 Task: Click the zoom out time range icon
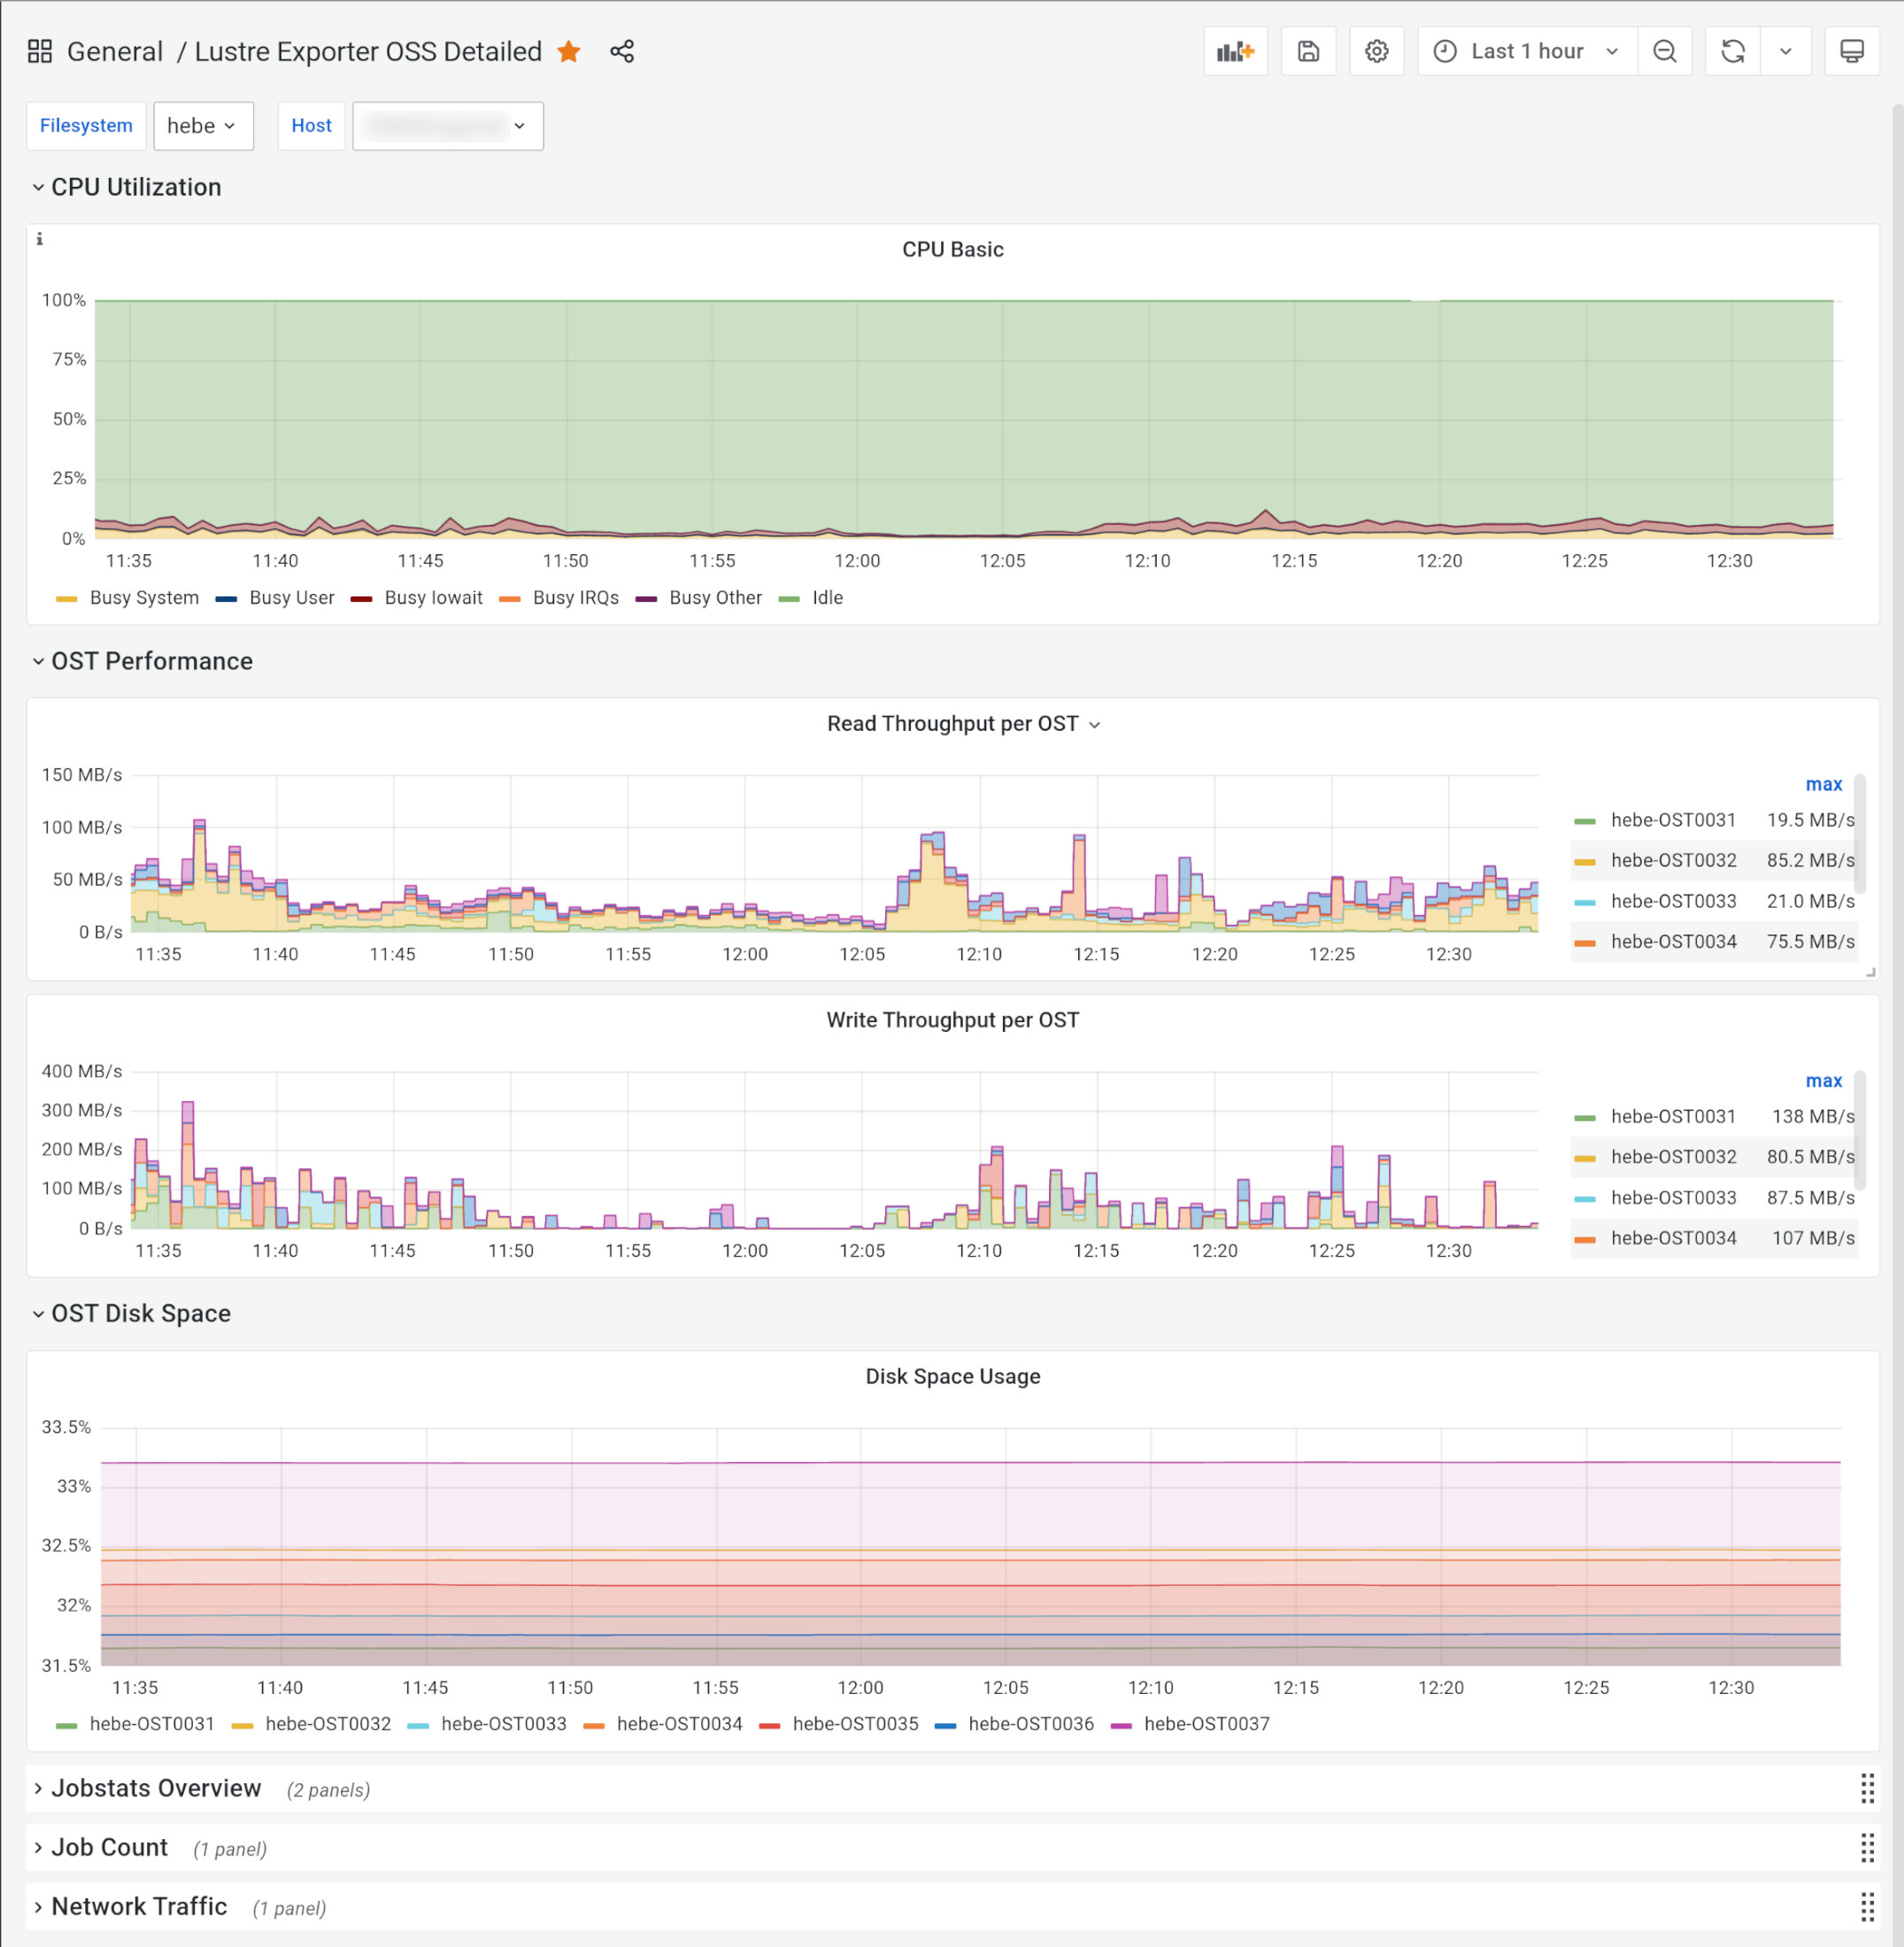[x=1664, y=51]
